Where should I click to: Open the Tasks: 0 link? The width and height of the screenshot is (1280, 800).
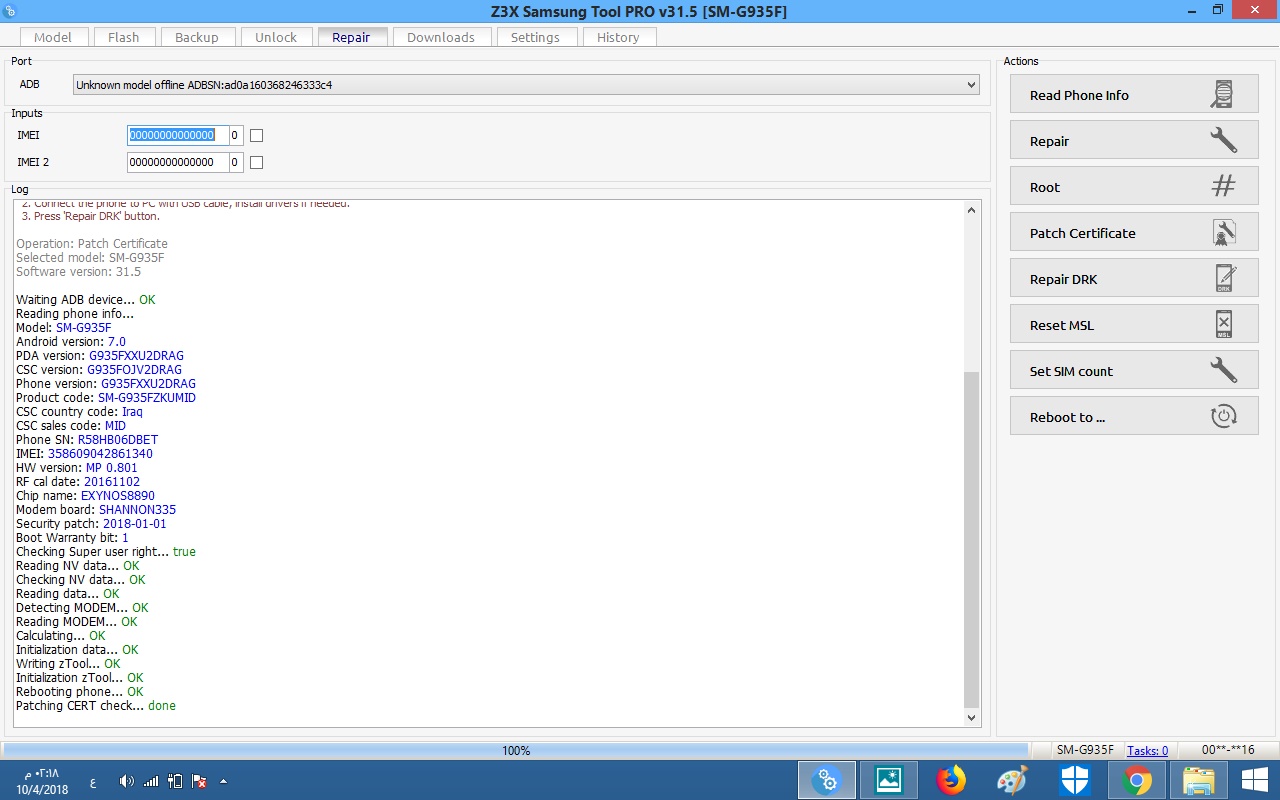click(x=1147, y=750)
